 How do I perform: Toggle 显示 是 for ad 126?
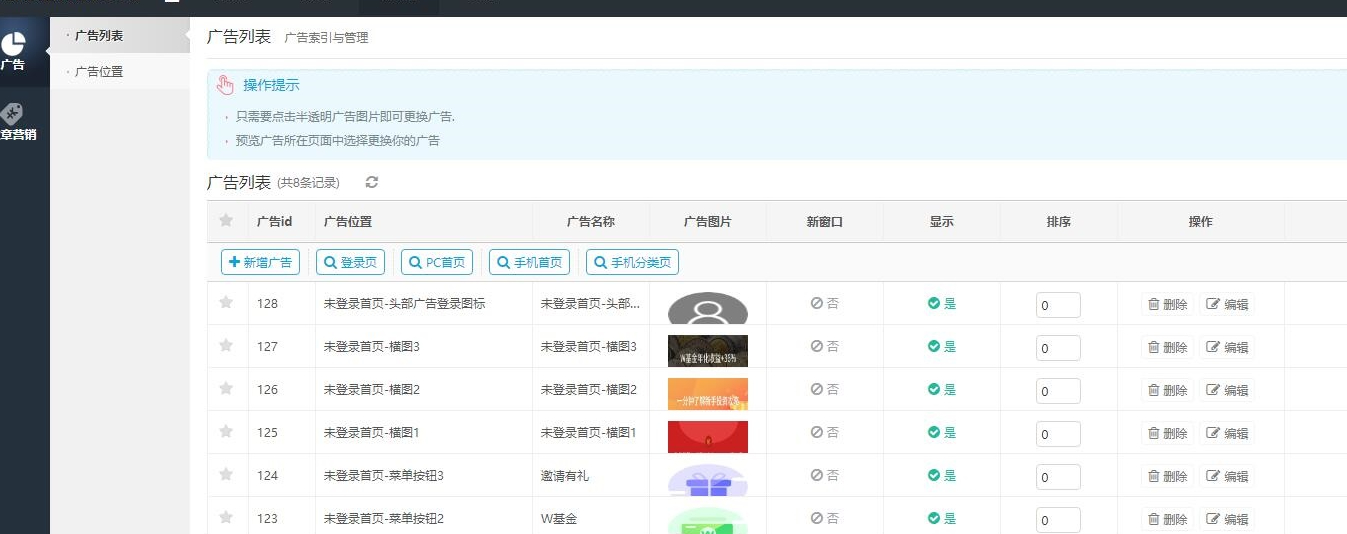coord(942,389)
